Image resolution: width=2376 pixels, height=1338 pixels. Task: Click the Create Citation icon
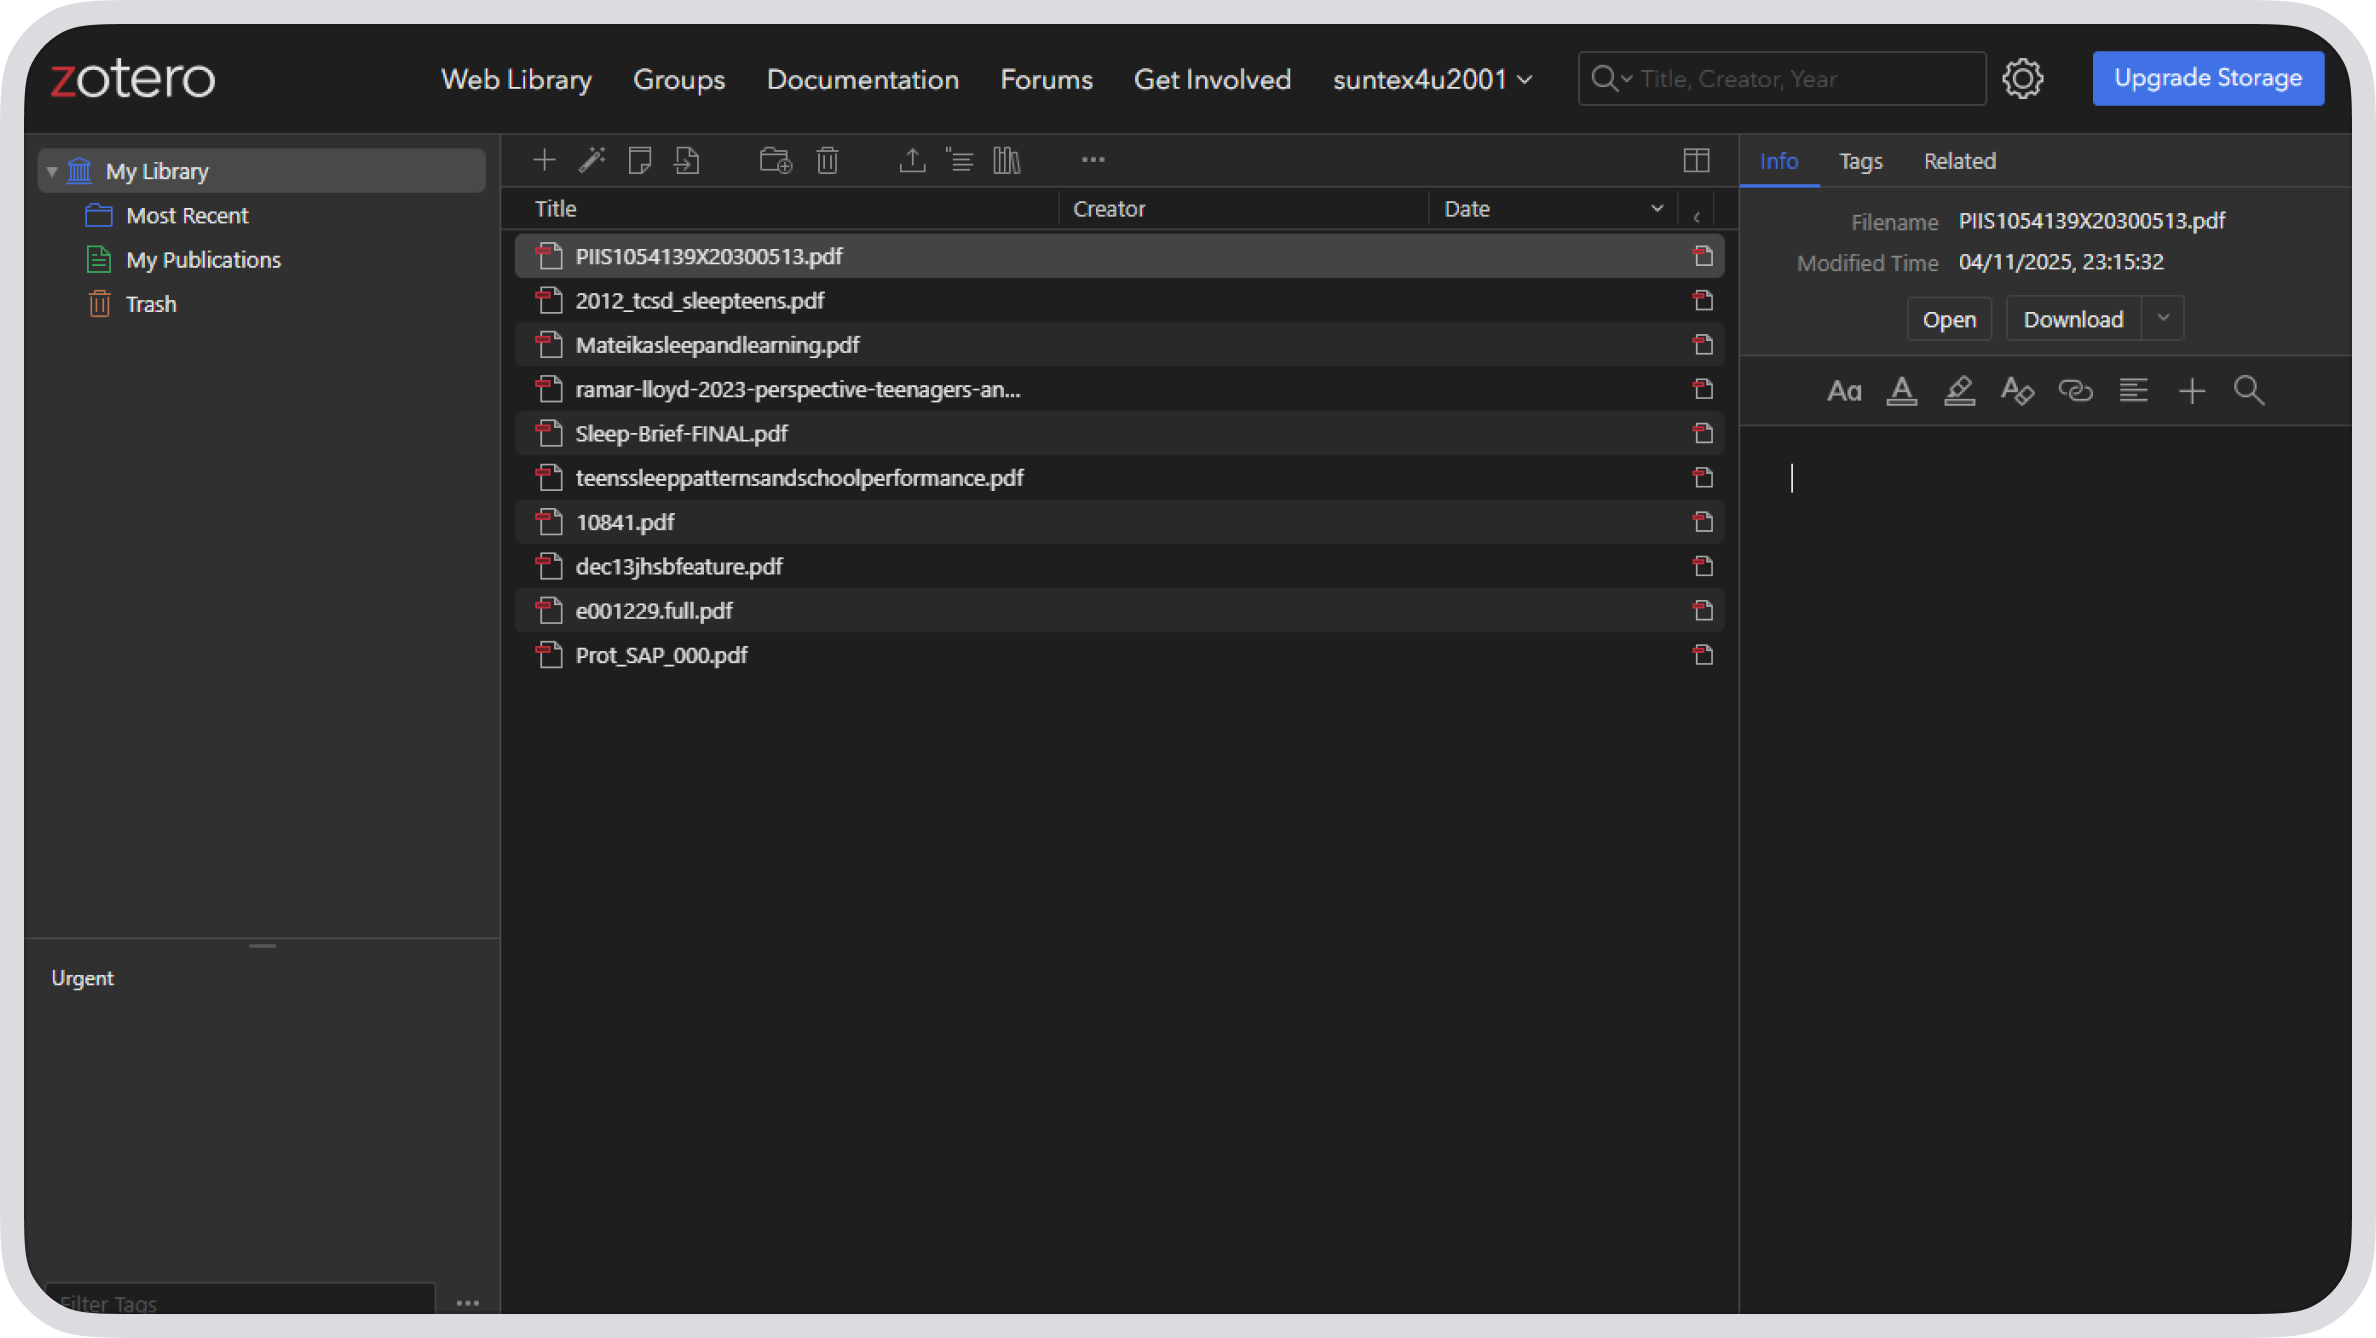tap(960, 160)
